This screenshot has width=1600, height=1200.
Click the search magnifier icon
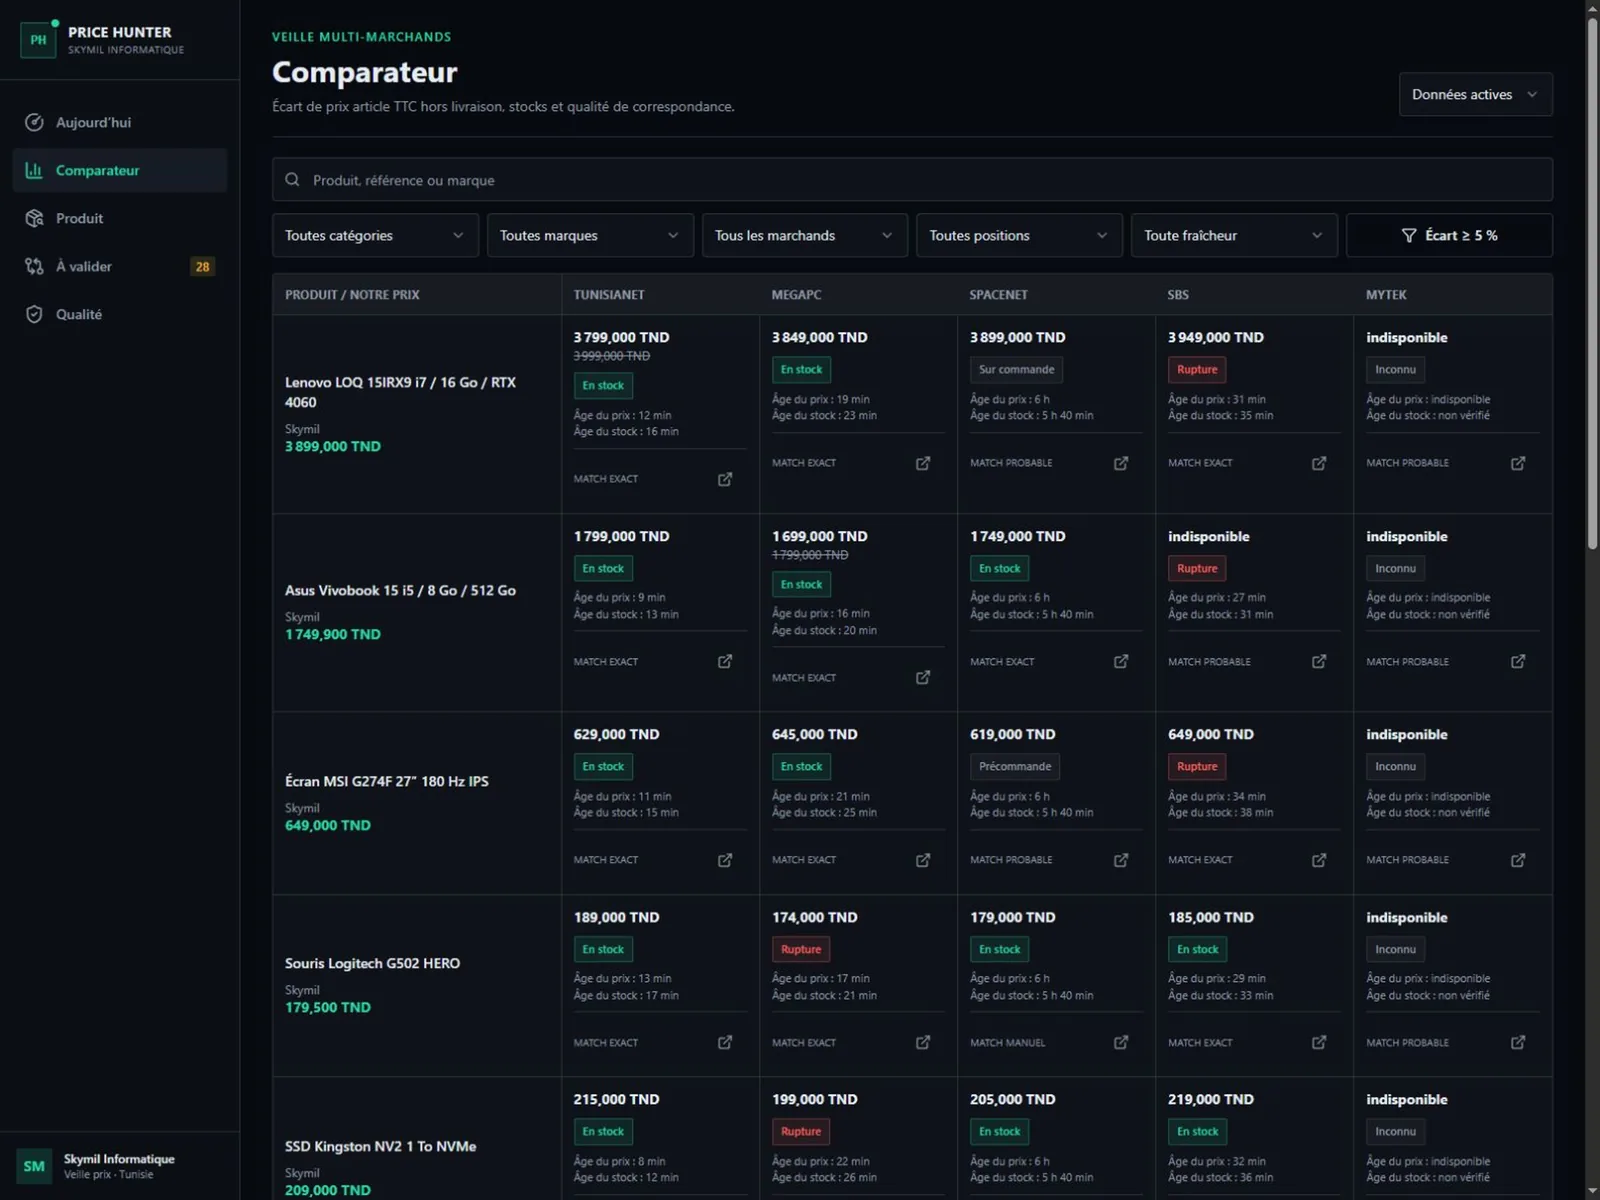point(292,180)
